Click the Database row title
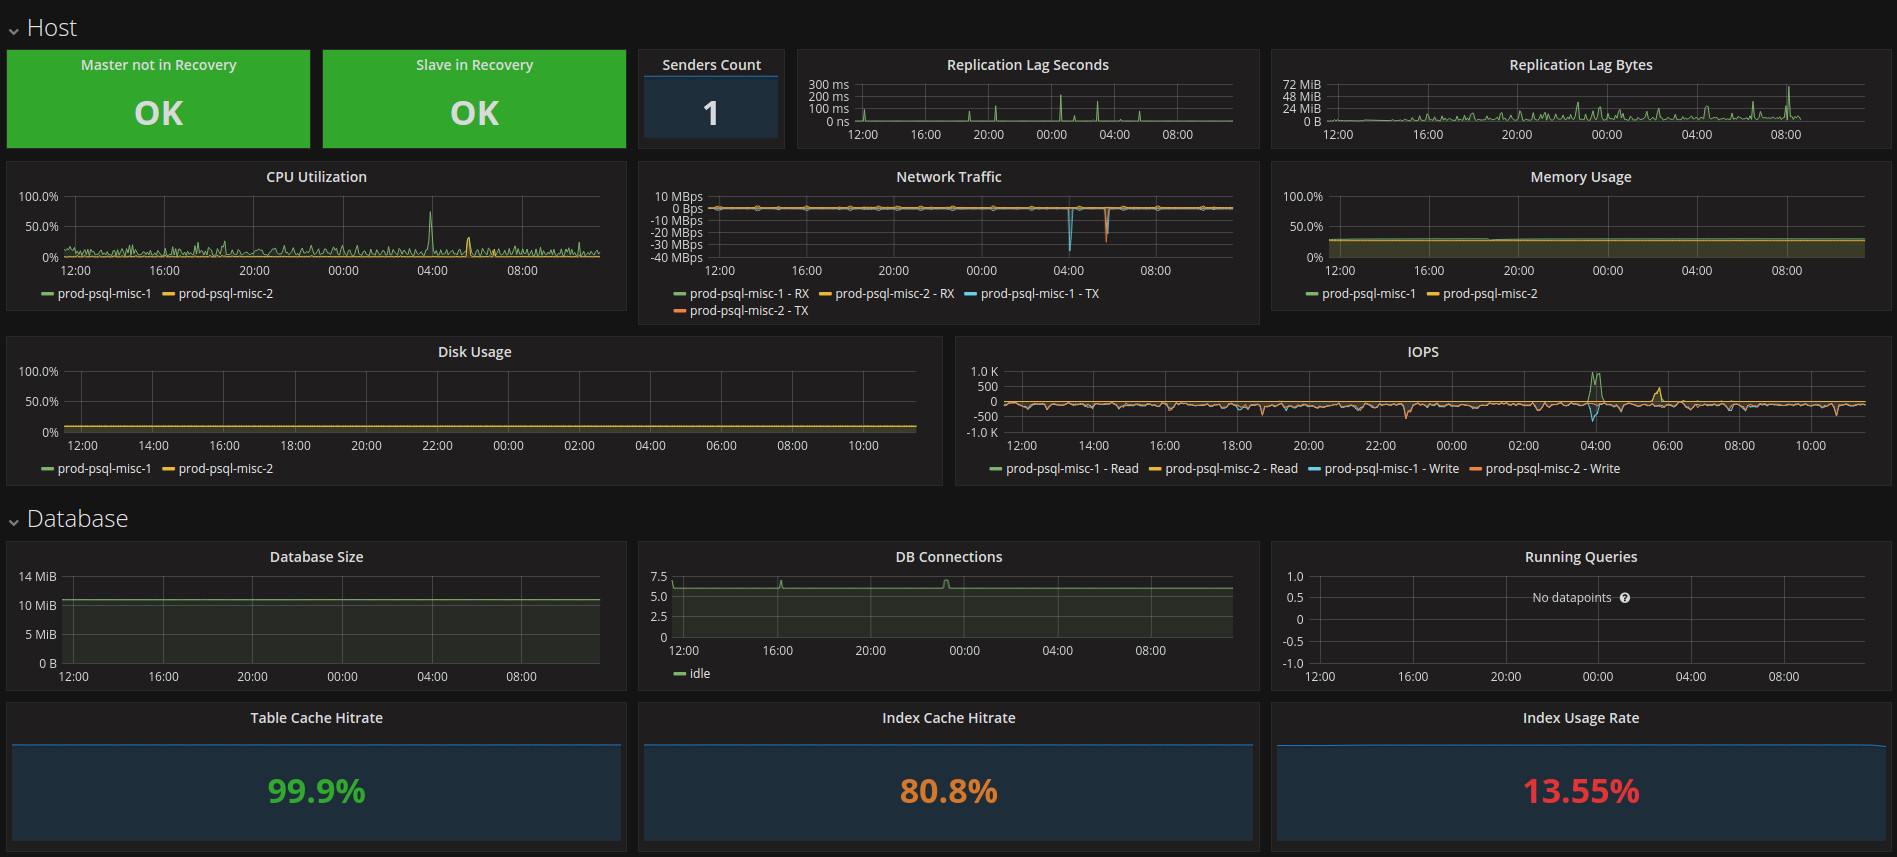Image resolution: width=1897 pixels, height=857 pixels. click(x=77, y=519)
